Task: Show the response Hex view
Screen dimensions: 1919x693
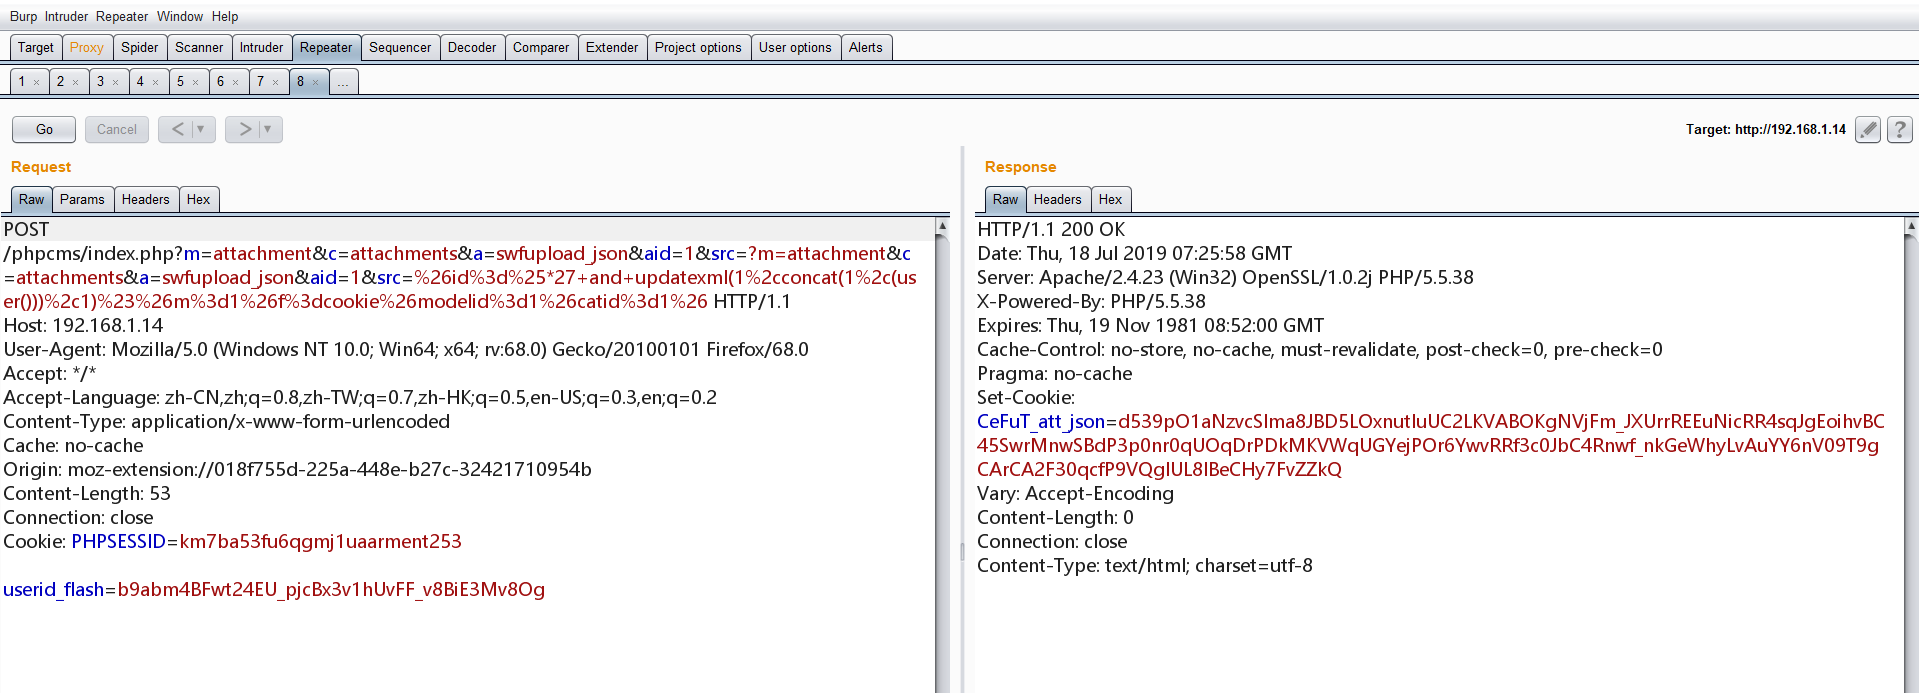Action: [x=1111, y=199]
